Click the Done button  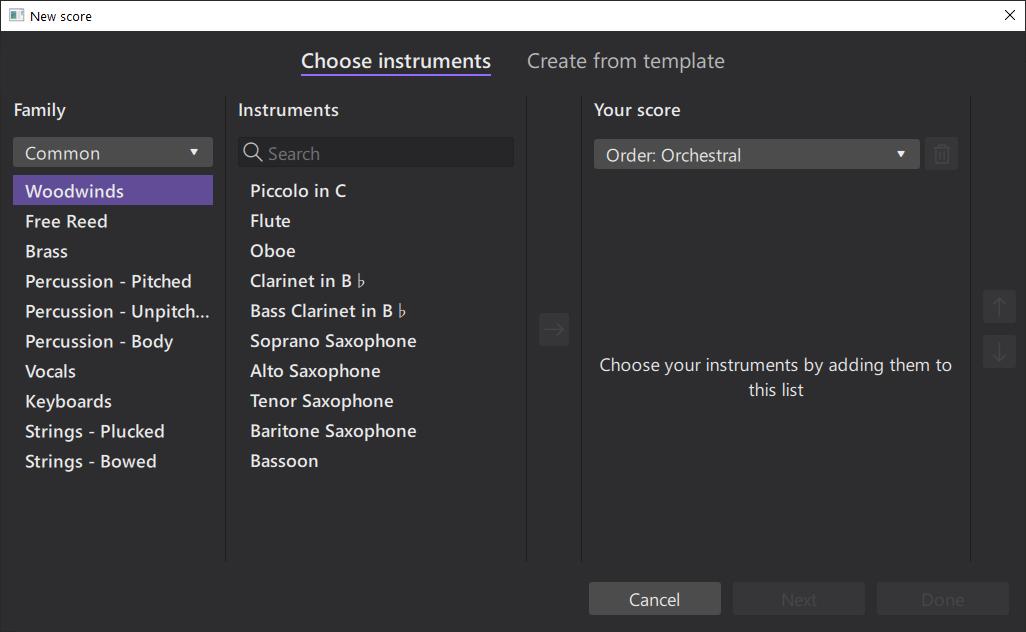(942, 599)
